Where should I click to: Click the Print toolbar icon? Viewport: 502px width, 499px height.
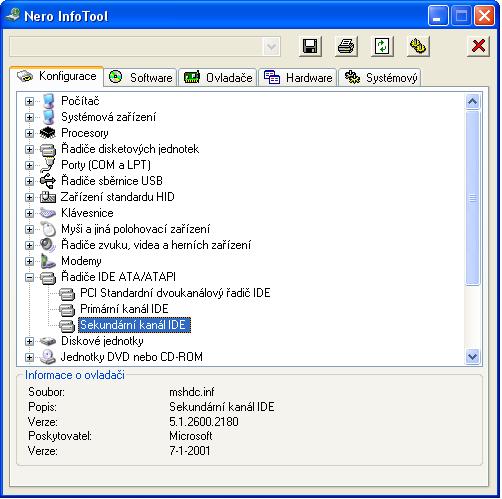pyautogui.click(x=346, y=46)
